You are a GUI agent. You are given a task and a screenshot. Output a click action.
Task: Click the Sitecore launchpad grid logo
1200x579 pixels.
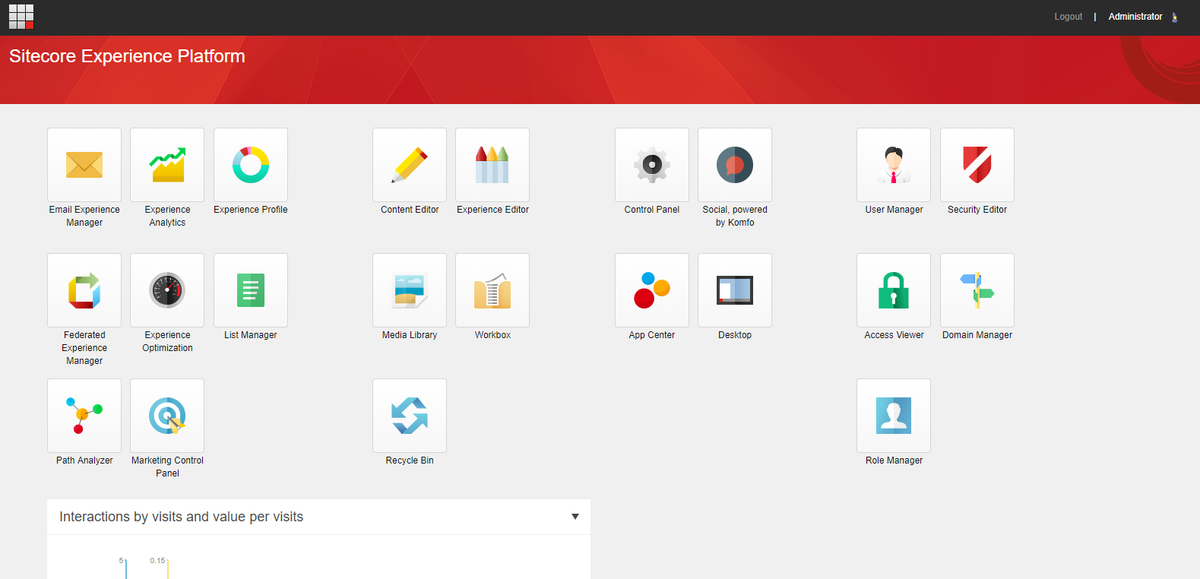point(22,16)
